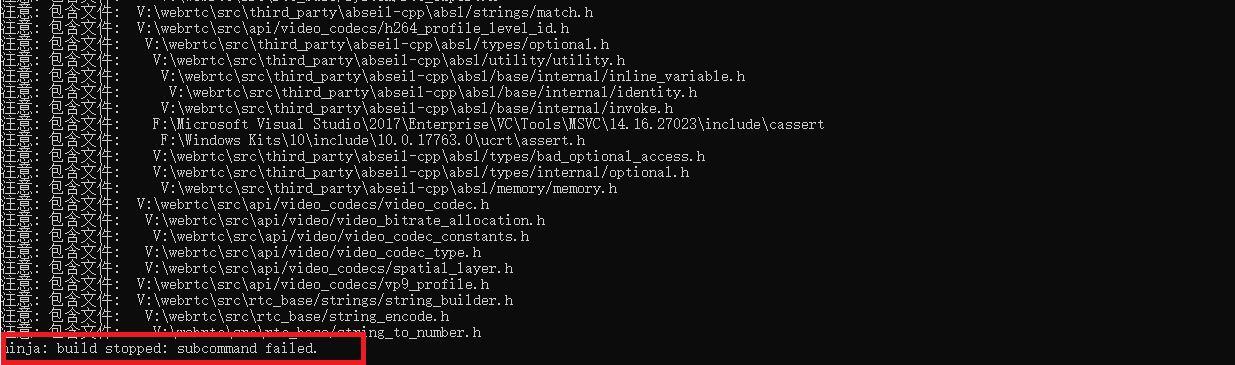Select the Visual Studio cassert include line
Screen dimensions: 1235x365
coord(412,125)
